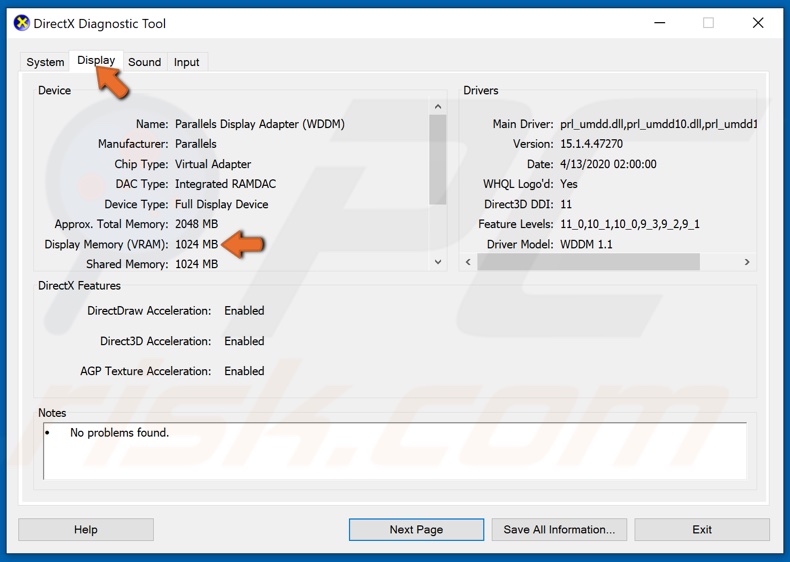Click the Feature Levels value
This screenshot has width=790, height=562.
point(630,224)
